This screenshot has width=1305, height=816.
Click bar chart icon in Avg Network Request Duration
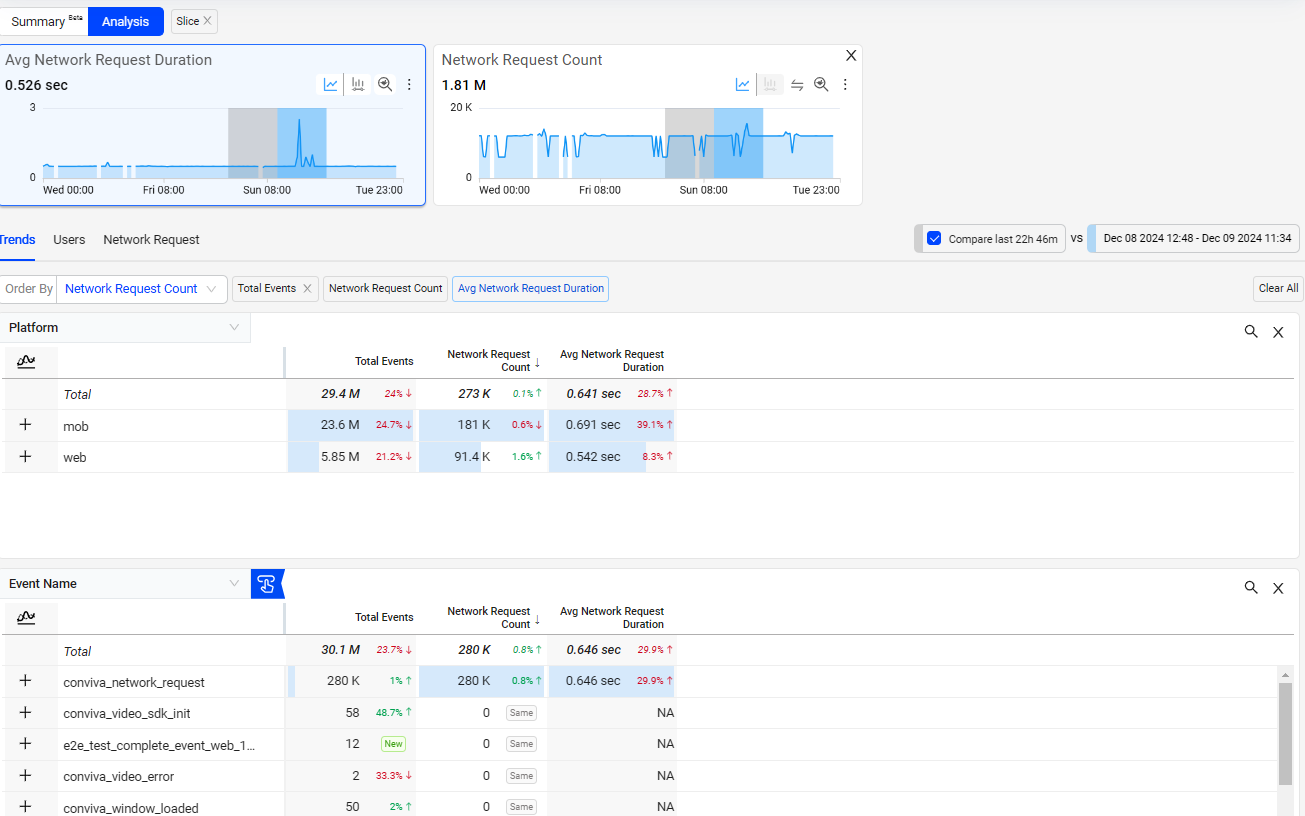(x=358, y=85)
